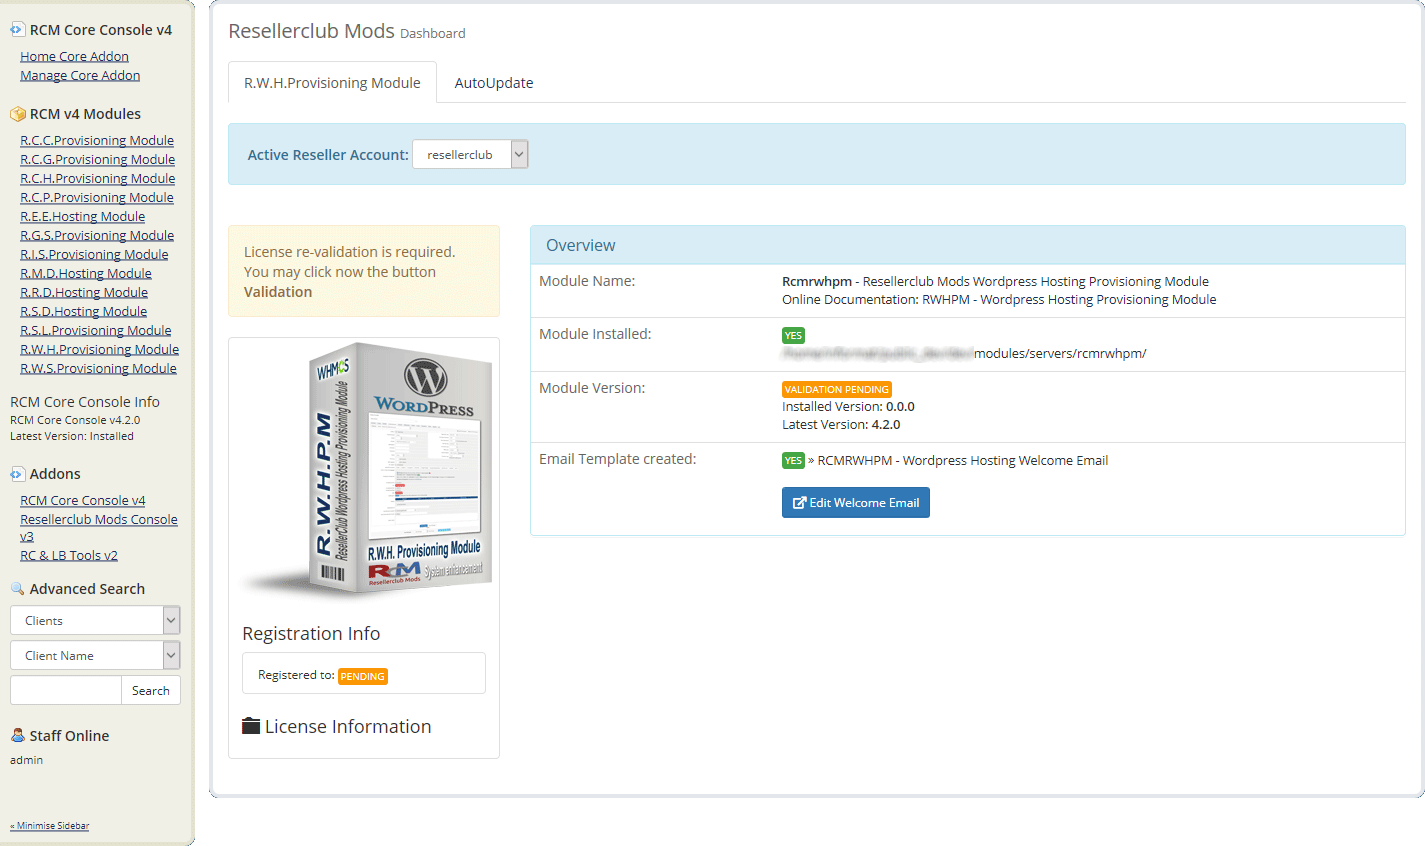Image resolution: width=1425 pixels, height=846 pixels.
Task: Open R.I.S.Provisioning Module link
Action: (x=94, y=254)
